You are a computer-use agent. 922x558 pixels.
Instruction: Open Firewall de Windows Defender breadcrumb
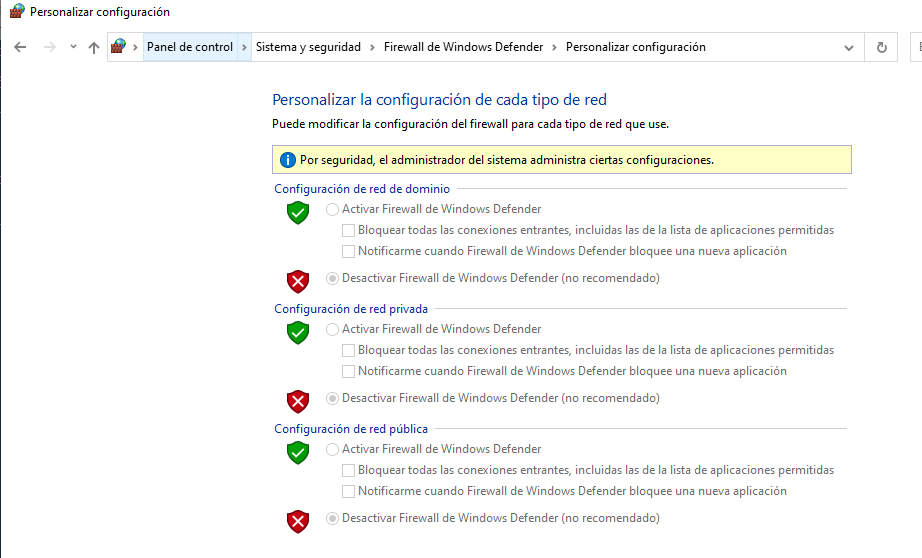point(463,47)
